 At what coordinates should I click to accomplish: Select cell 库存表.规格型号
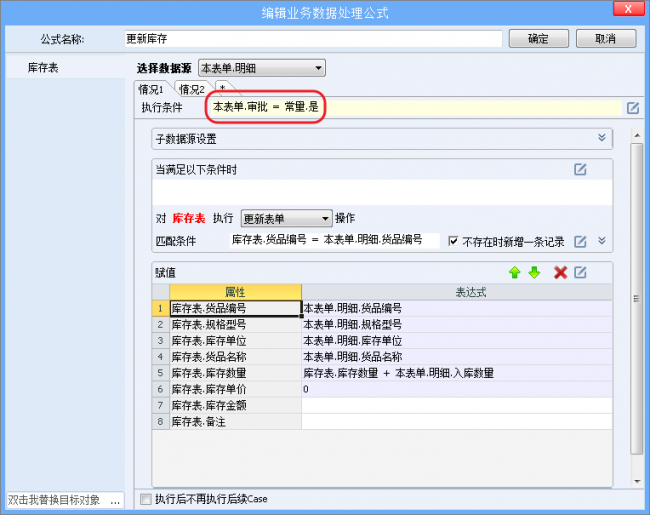235,324
